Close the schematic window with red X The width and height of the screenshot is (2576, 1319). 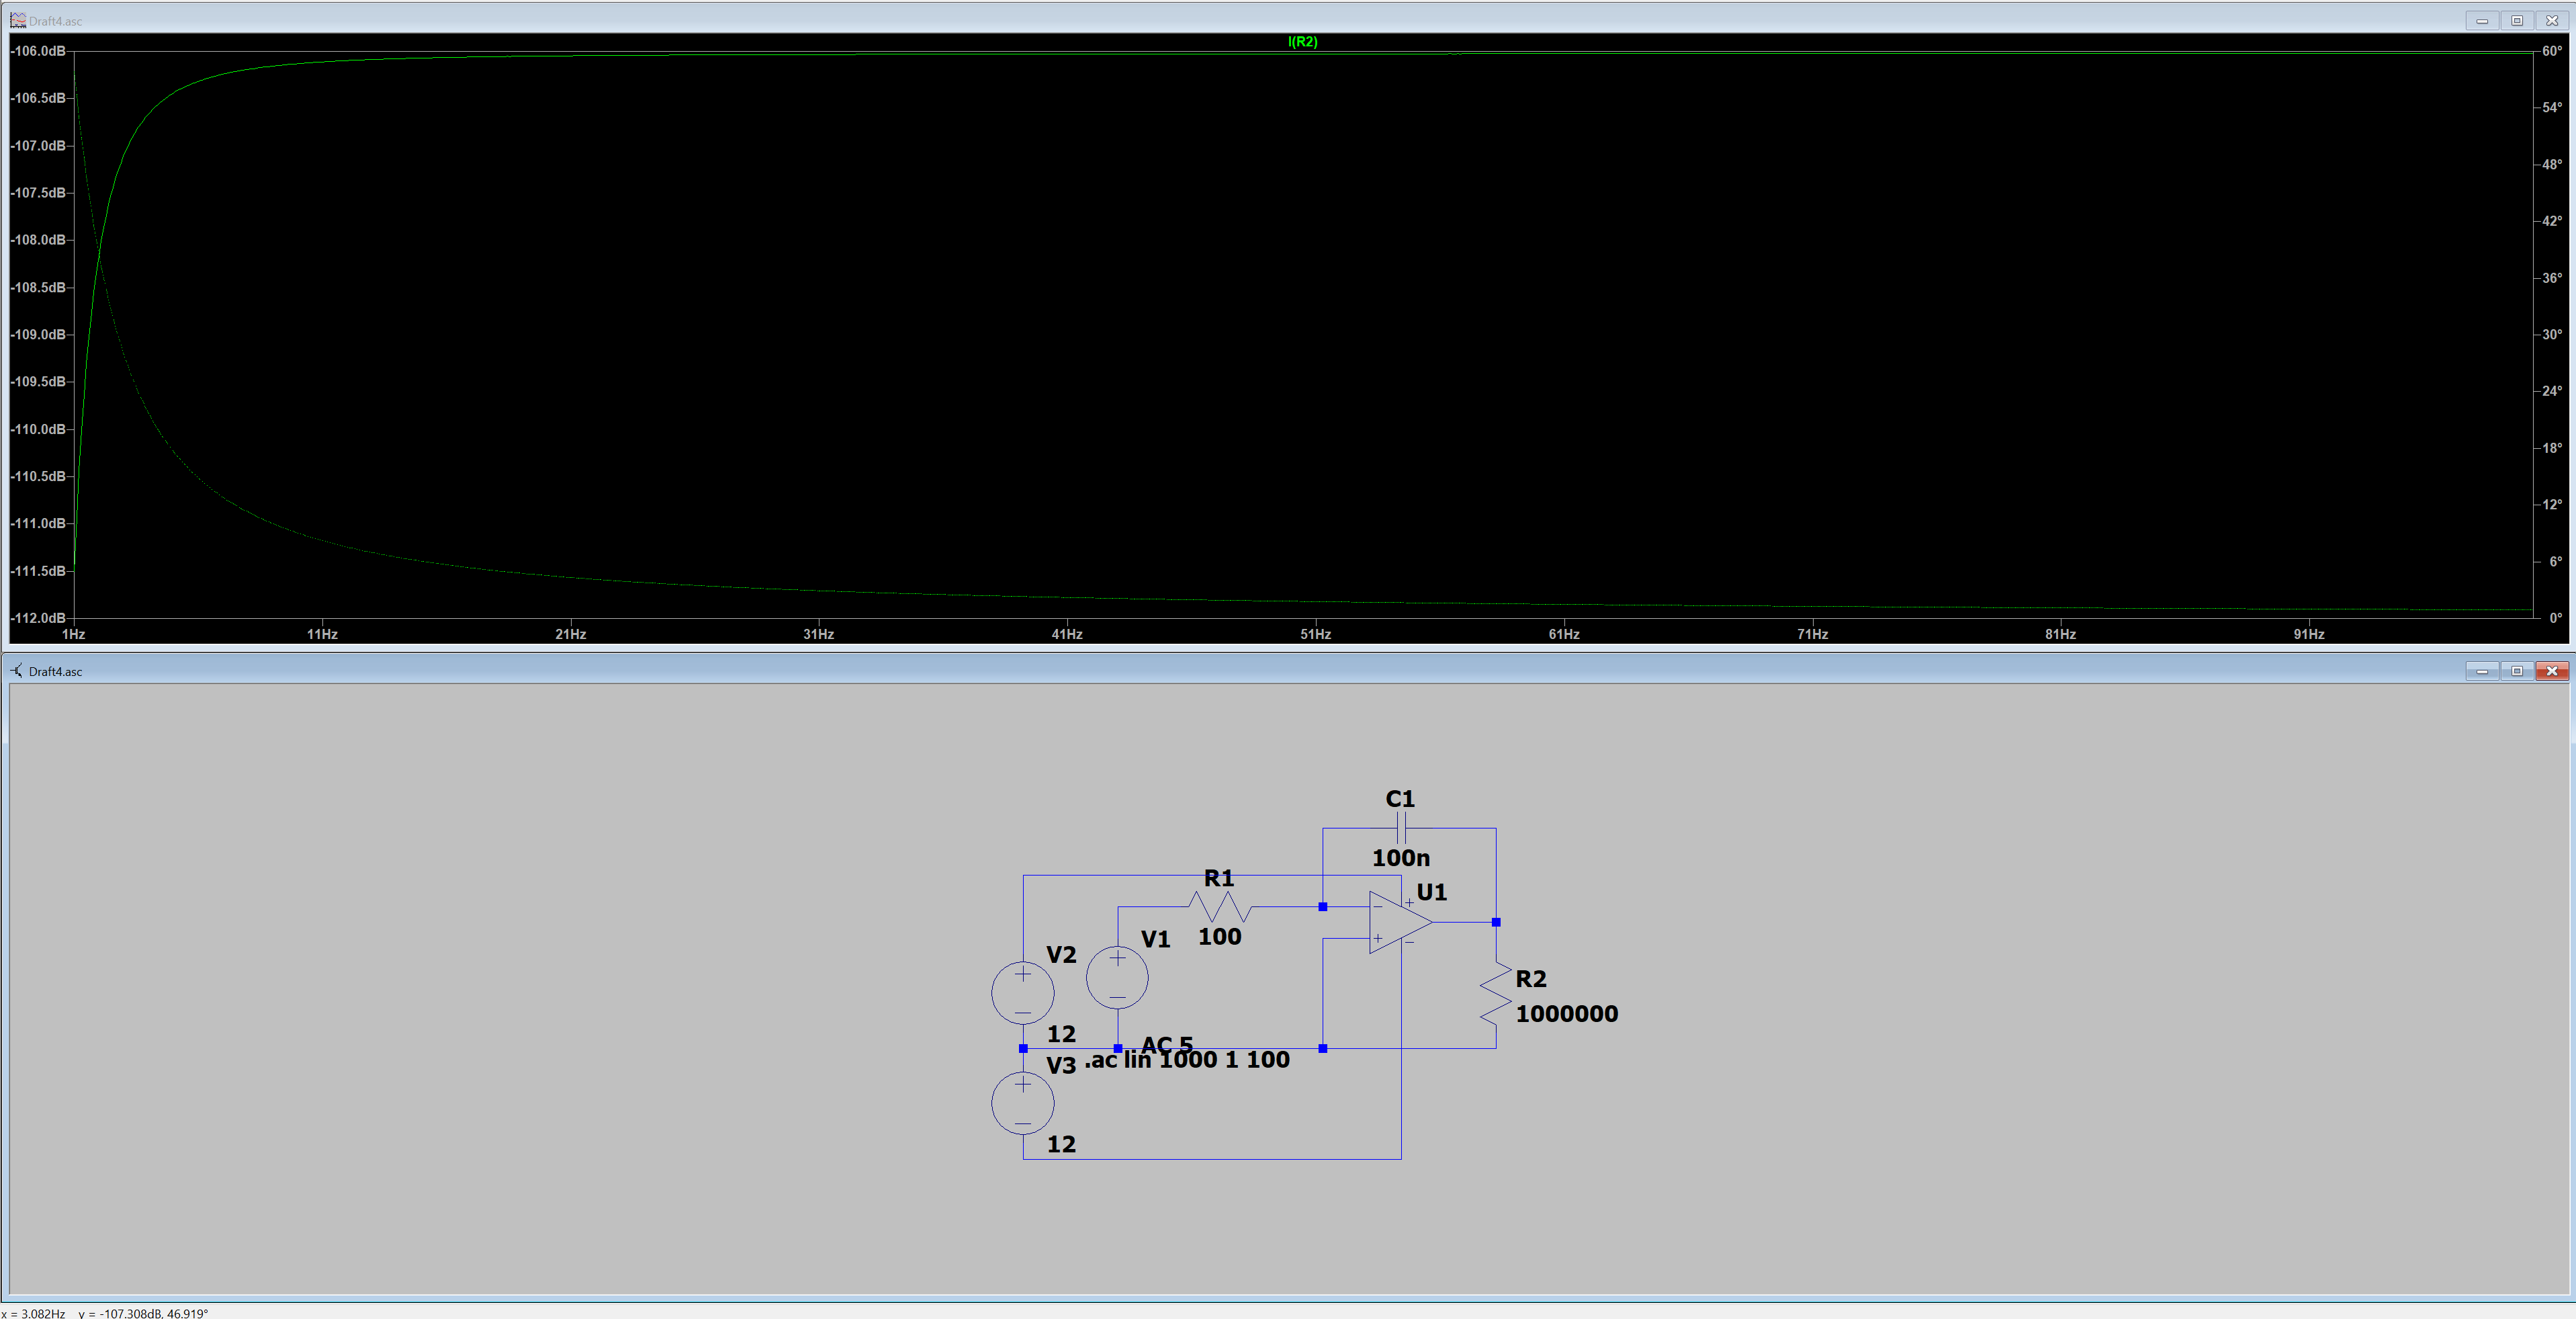click(2552, 671)
